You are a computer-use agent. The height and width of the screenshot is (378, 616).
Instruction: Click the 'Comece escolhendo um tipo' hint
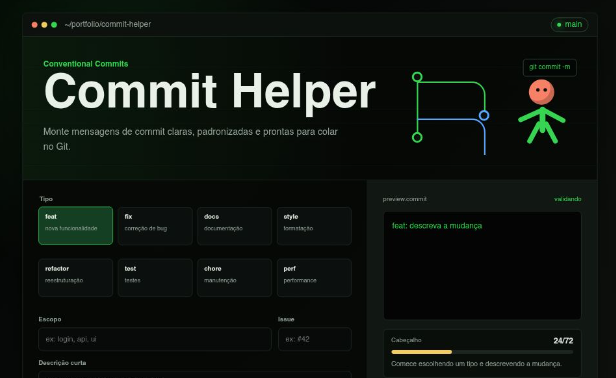point(476,364)
